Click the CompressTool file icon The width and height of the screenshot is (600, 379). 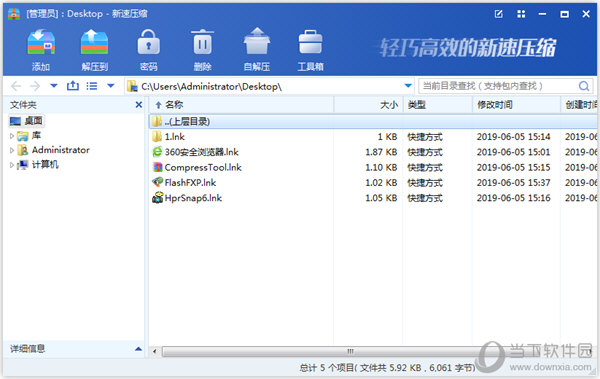click(x=157, y=167)
